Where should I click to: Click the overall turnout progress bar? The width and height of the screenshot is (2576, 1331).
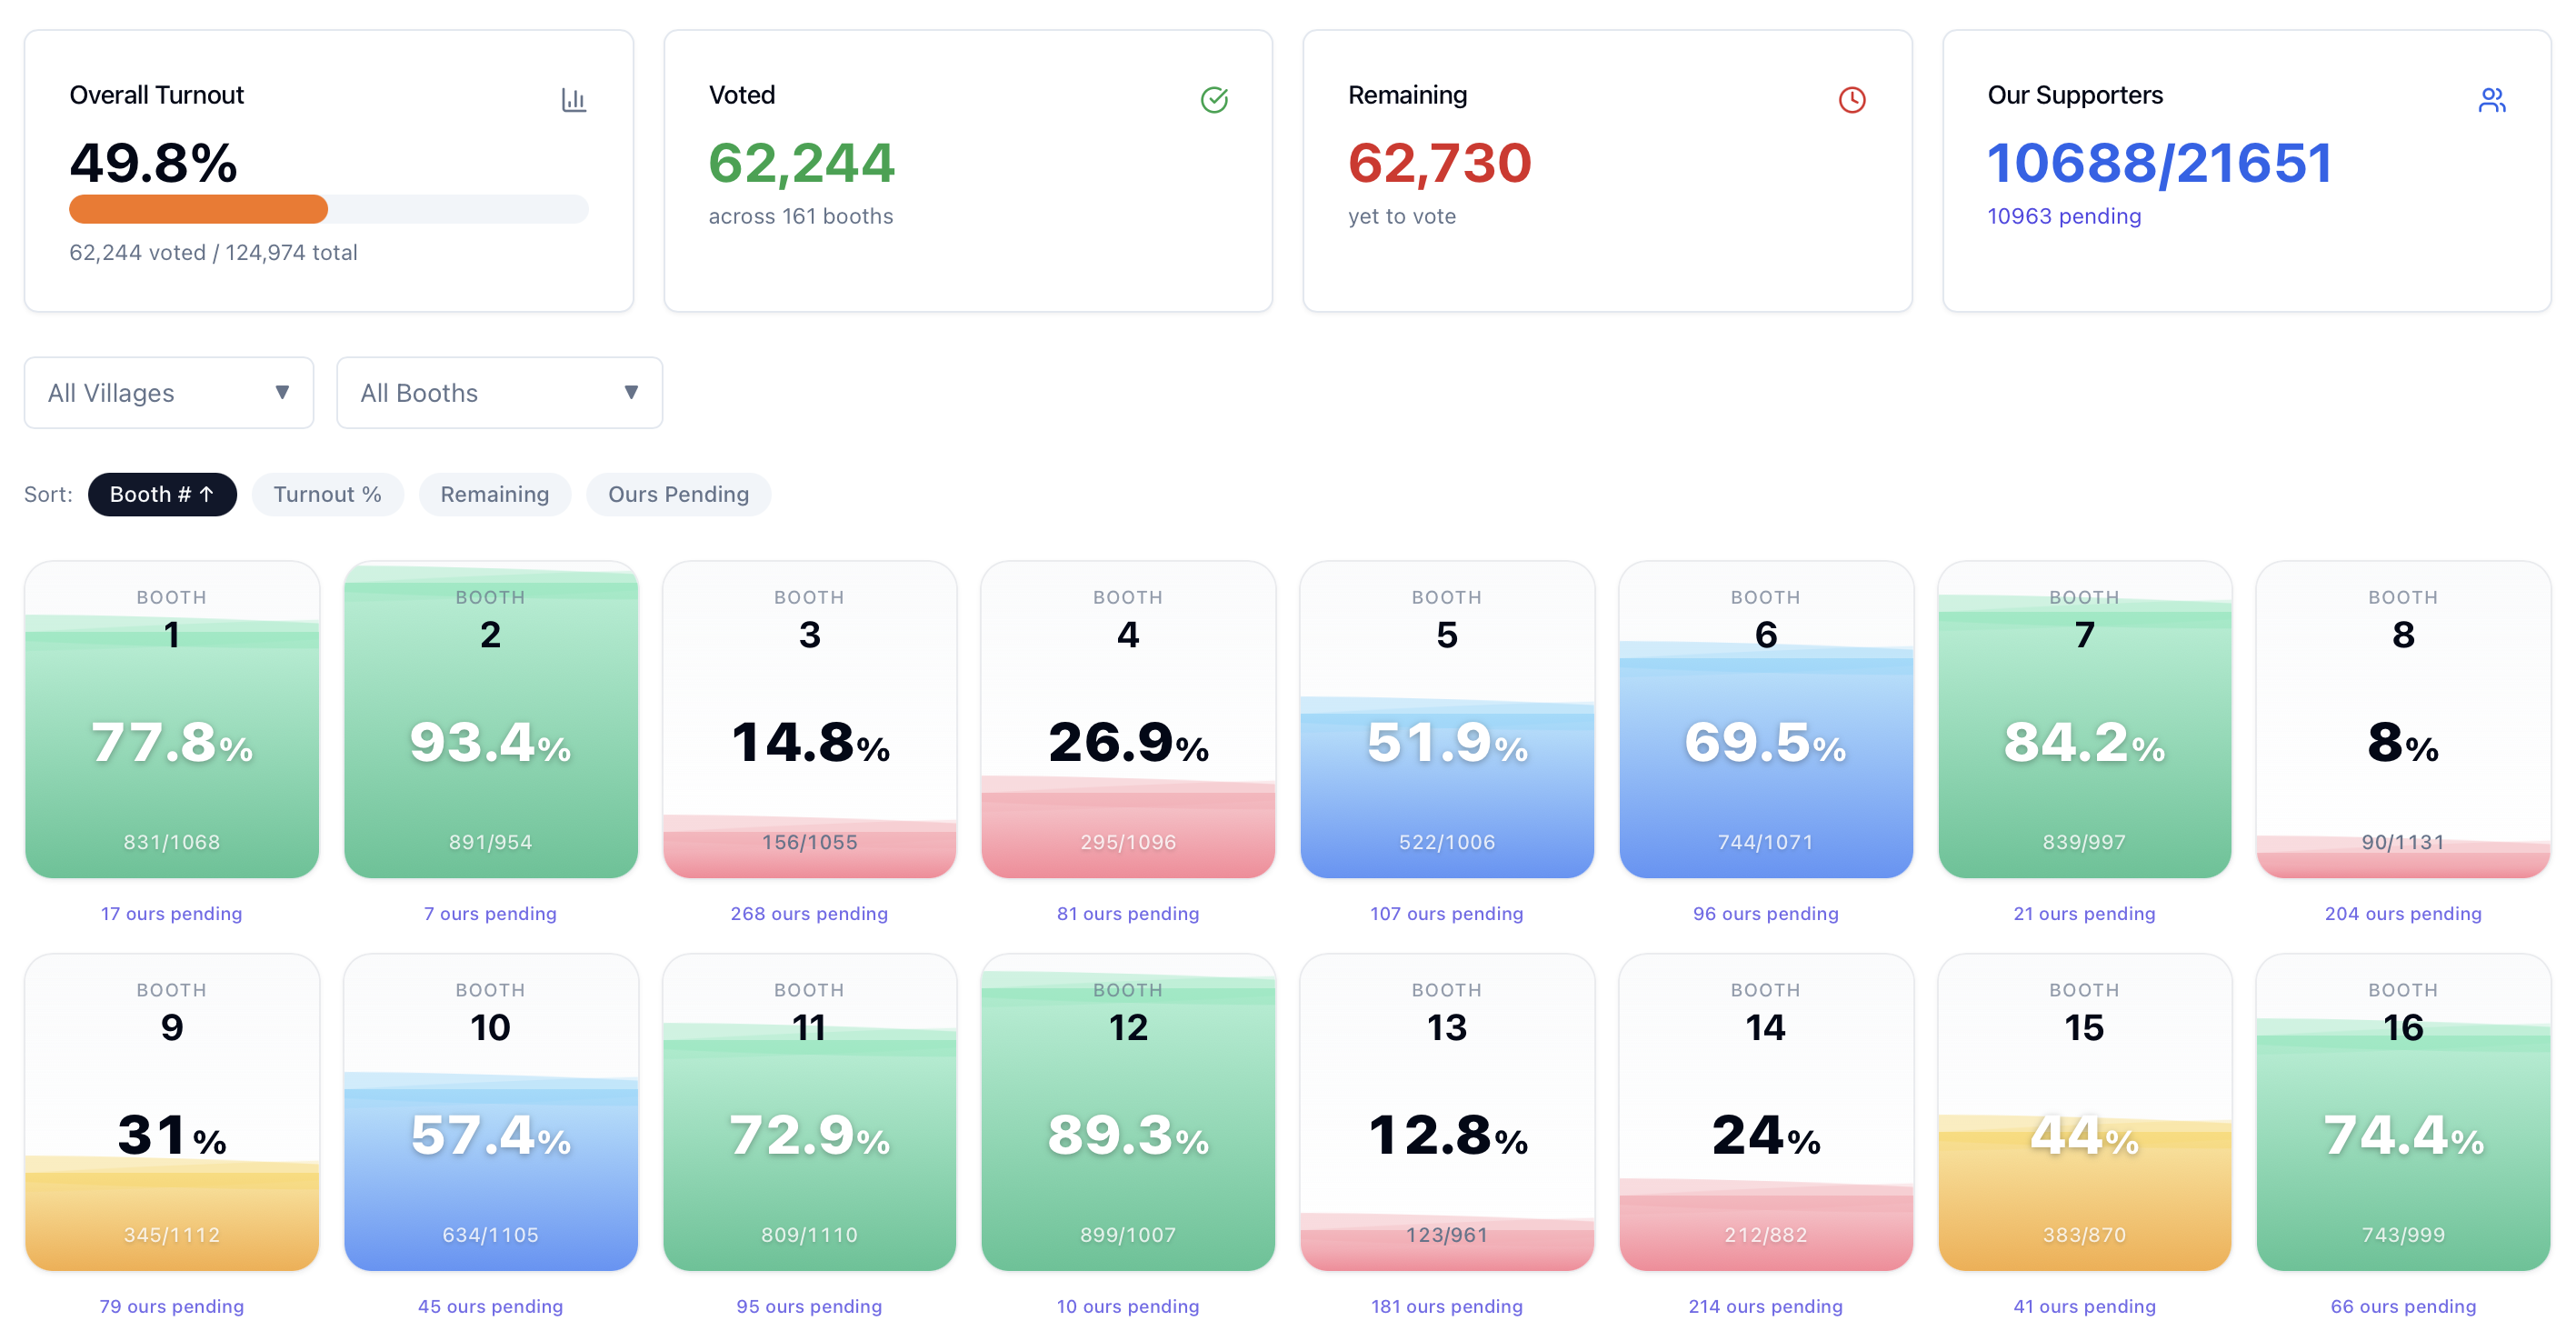click(328, 209)
